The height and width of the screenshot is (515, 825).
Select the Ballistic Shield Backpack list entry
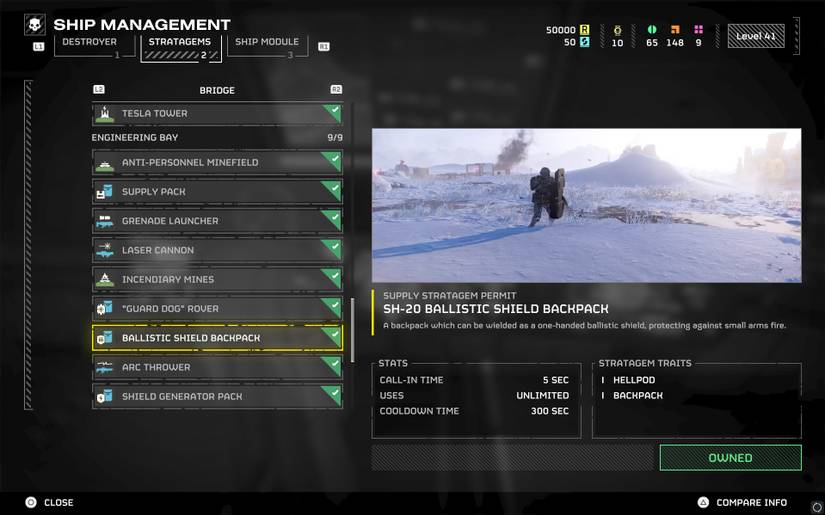(216, 338)
